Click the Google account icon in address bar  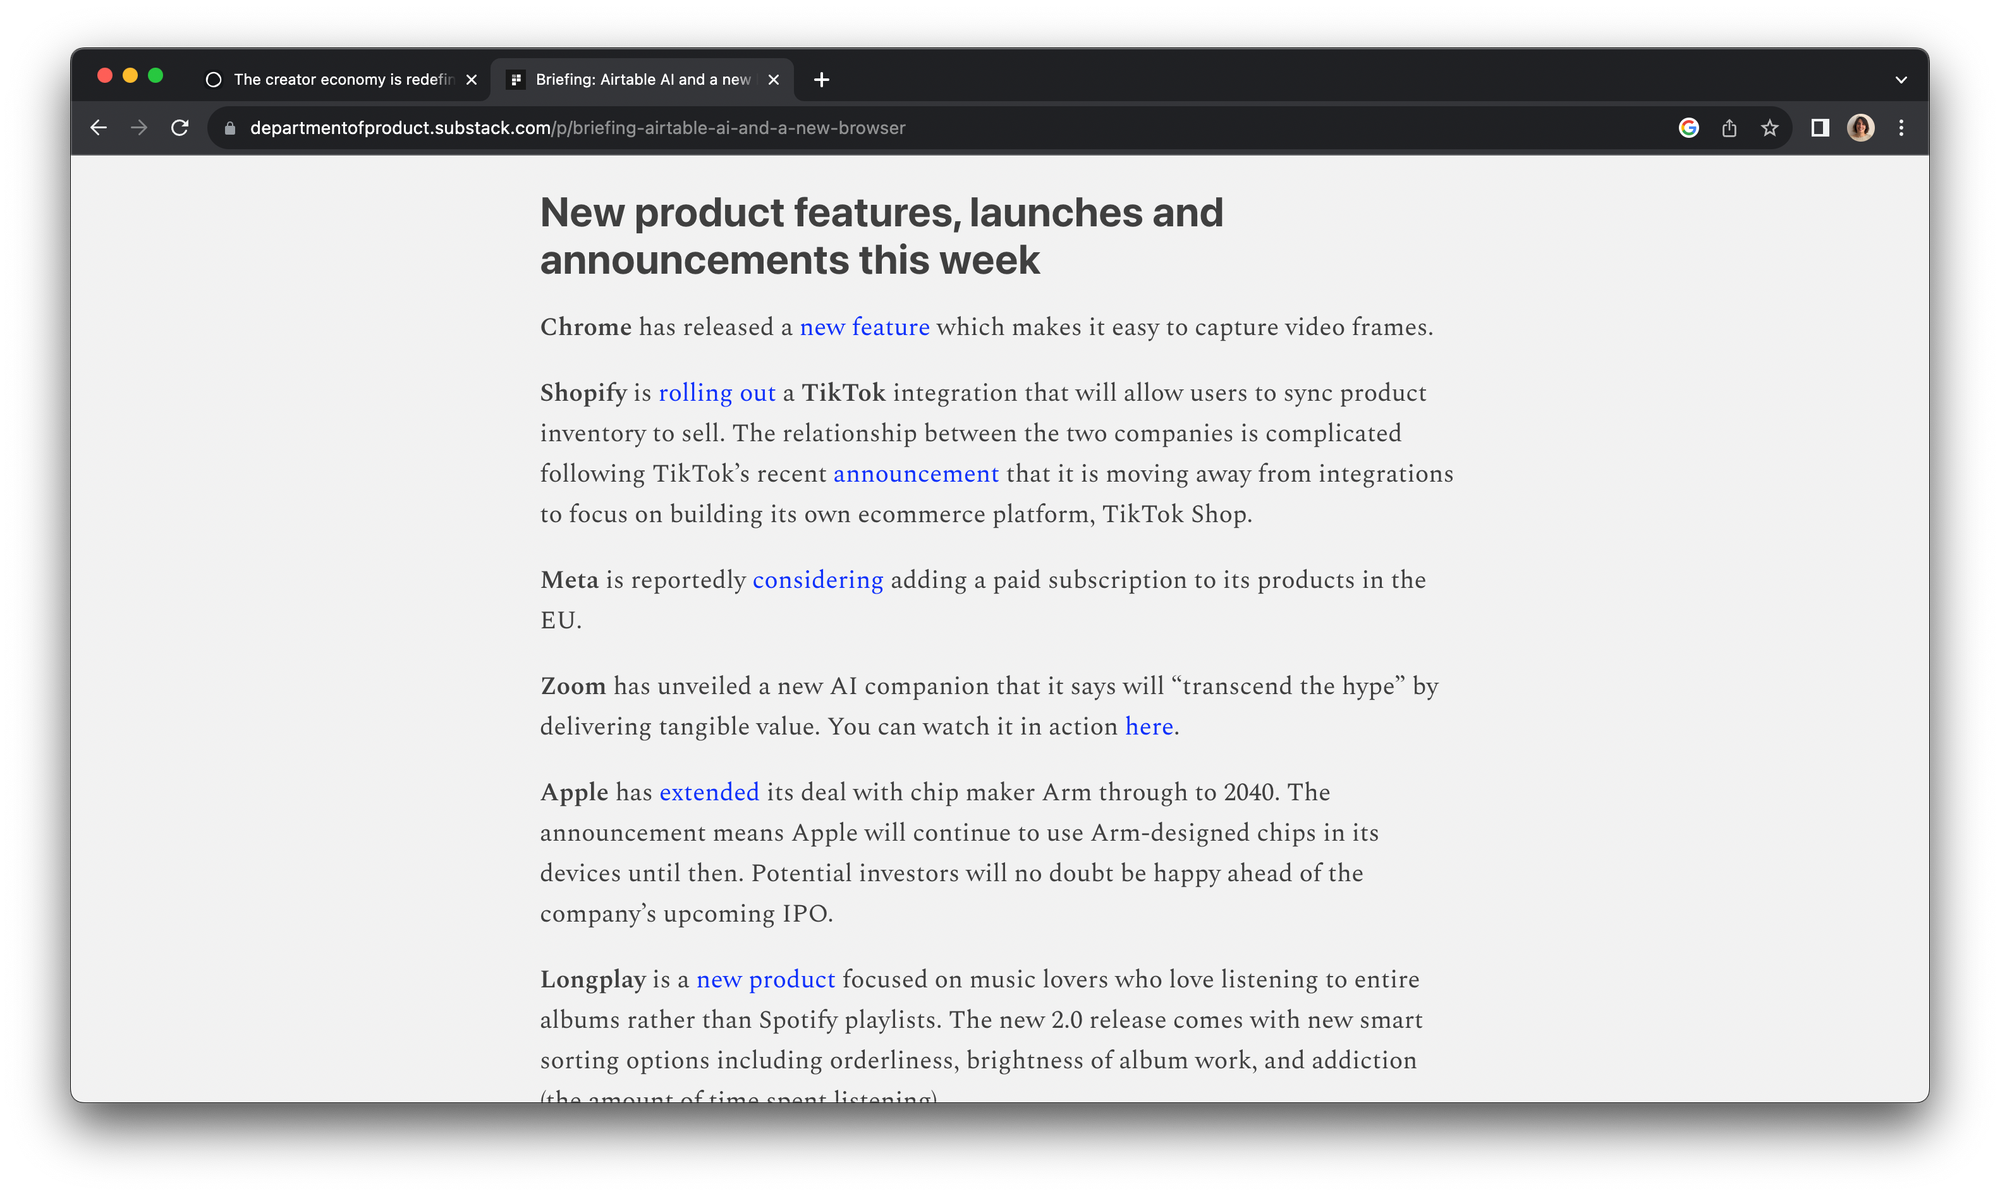1688,128
